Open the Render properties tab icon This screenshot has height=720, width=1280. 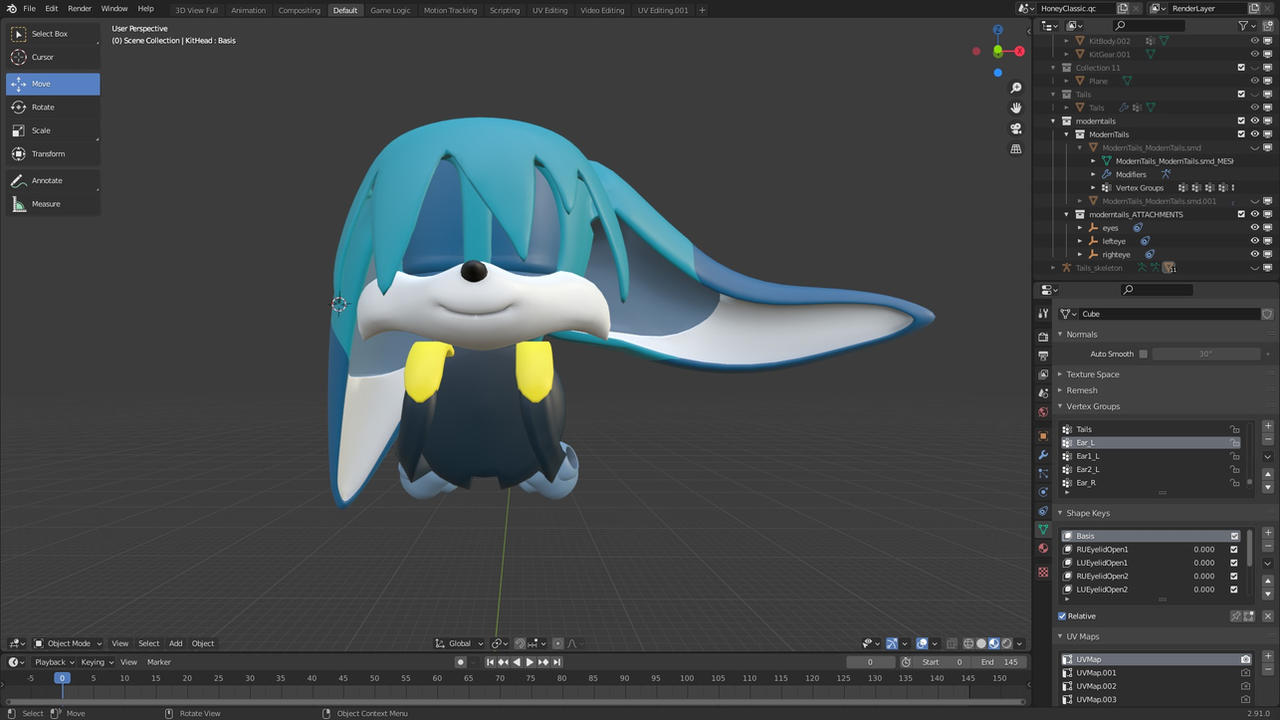coord(1043,337)
